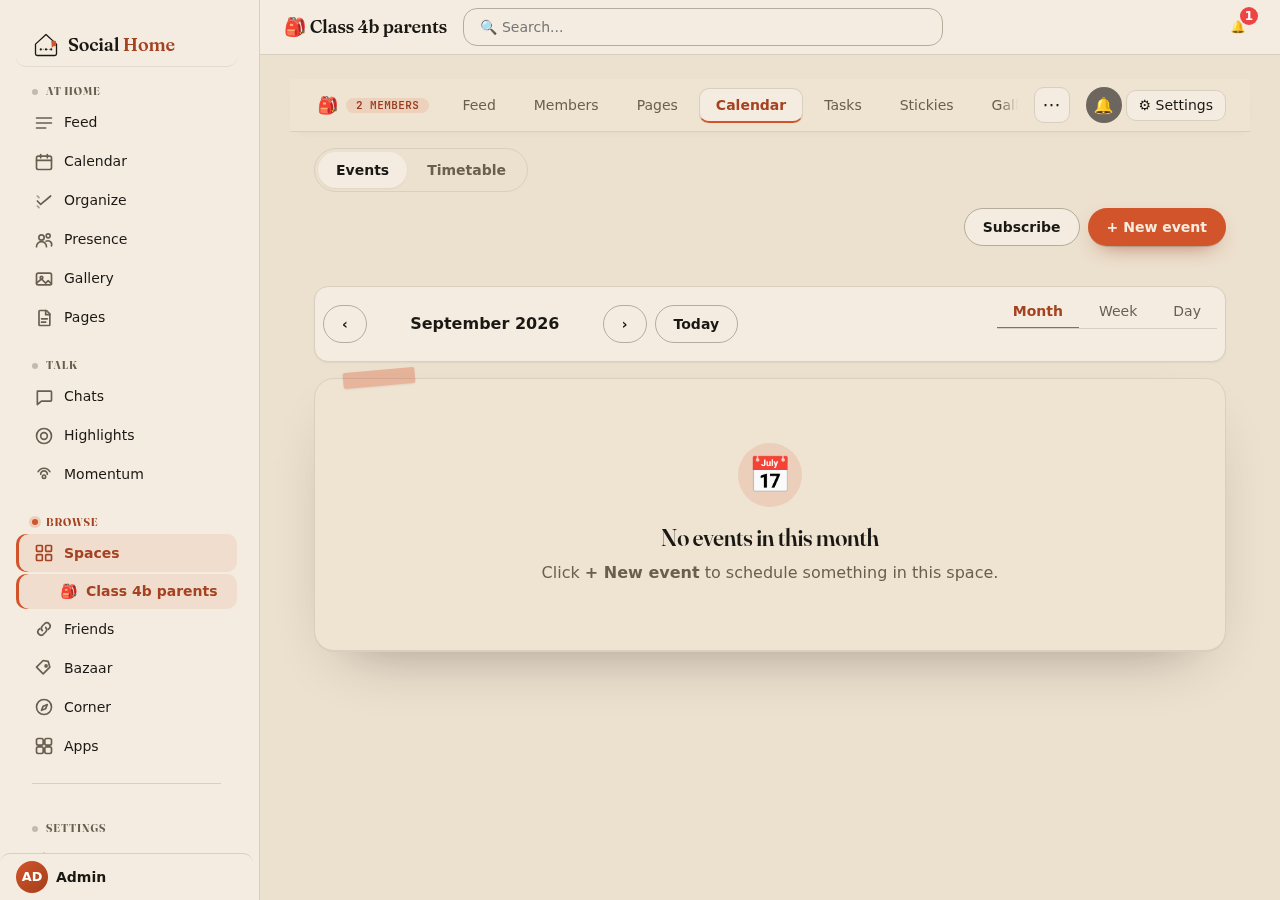Open notifications bell with red badge
Screen dimensions: 1280x900
[1239, 26]
